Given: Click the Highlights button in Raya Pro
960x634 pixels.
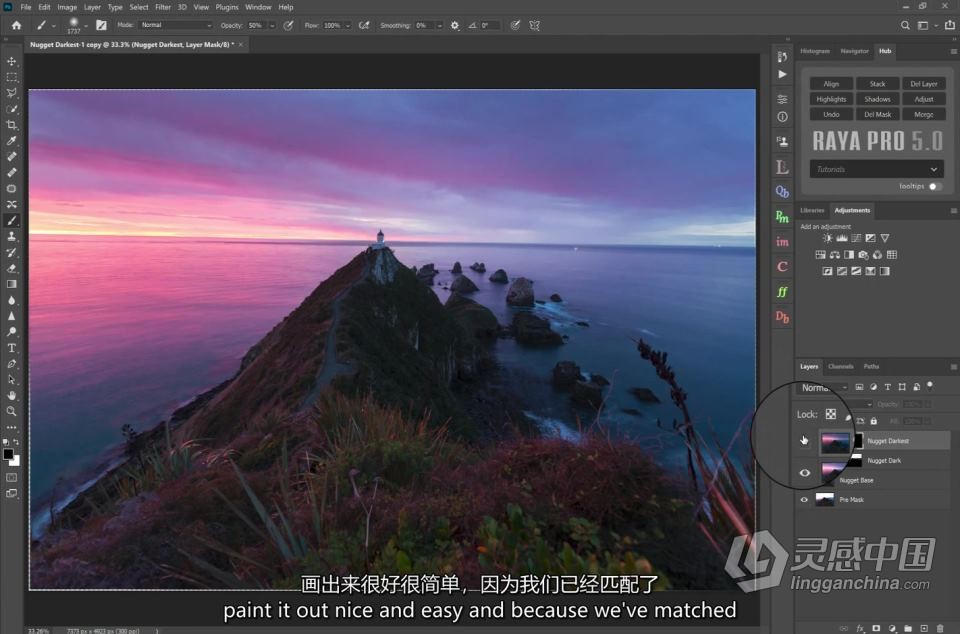Looking at the screenshot, I should pyautogui.click(x=831, y=99).
